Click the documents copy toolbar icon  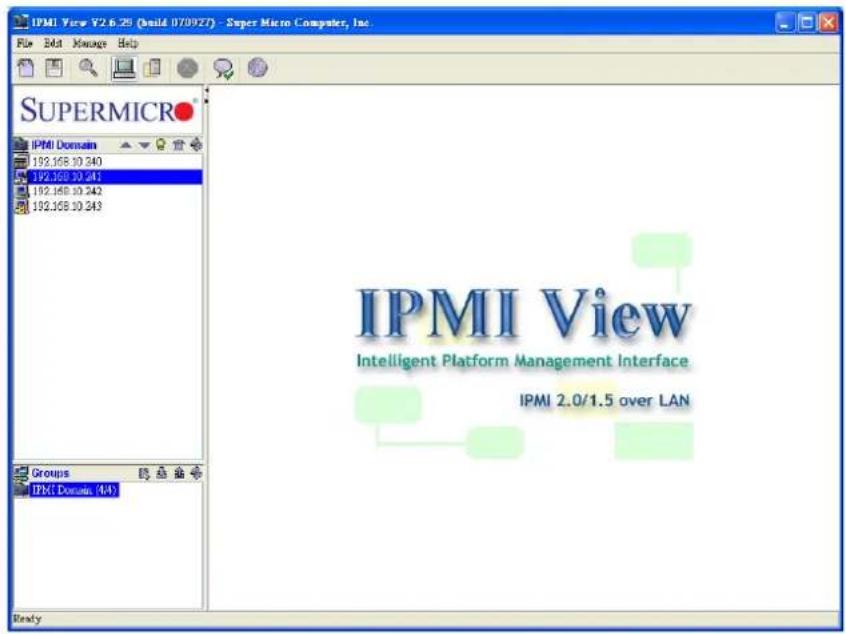pos(153,68)
